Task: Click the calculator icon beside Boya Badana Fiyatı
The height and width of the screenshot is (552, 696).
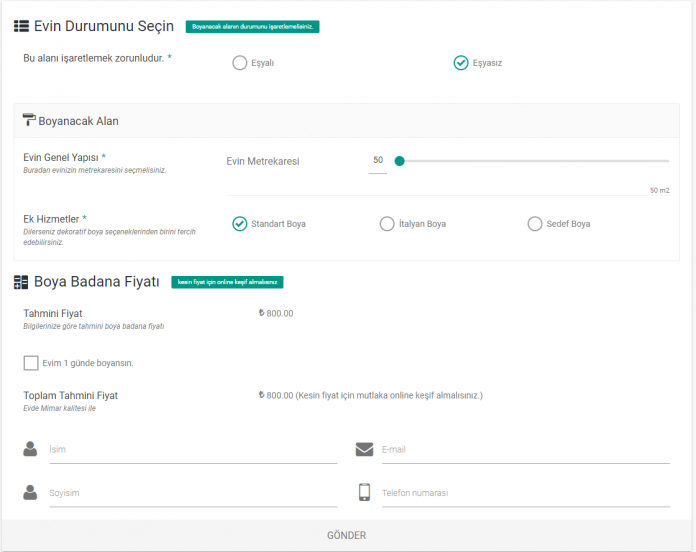Action: 21,282
